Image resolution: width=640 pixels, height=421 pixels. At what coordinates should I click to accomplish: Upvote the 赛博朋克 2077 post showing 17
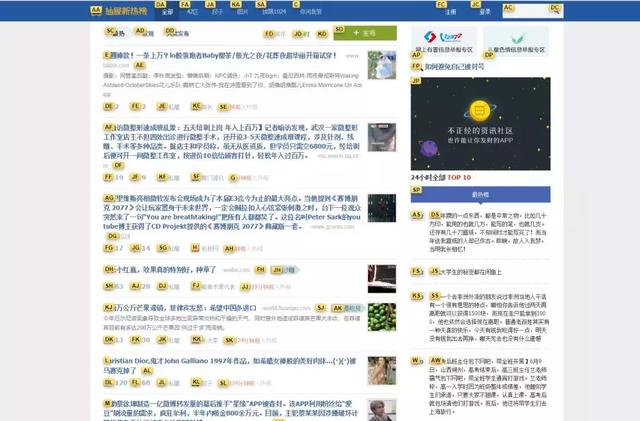113,248
